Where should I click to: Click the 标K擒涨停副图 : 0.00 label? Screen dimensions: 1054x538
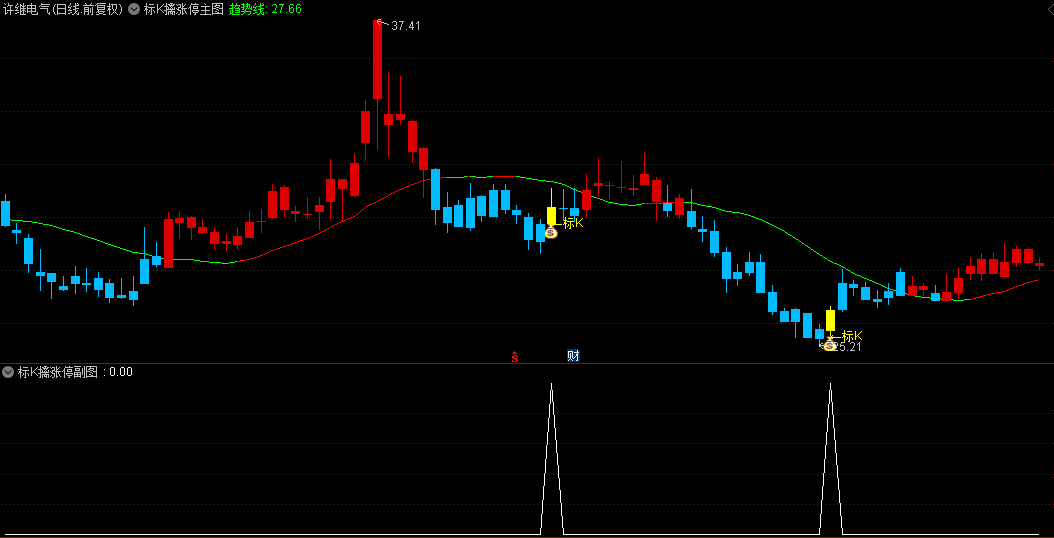[x=75, y=372]
